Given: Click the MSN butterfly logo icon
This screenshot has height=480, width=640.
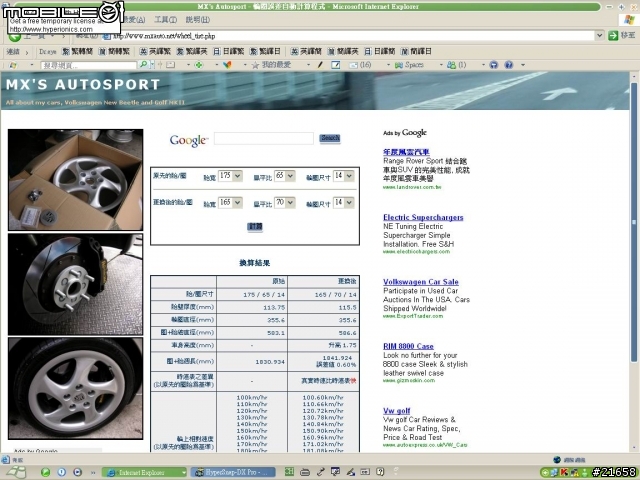Looking at the screenshot, I should (x=227, y=65).
